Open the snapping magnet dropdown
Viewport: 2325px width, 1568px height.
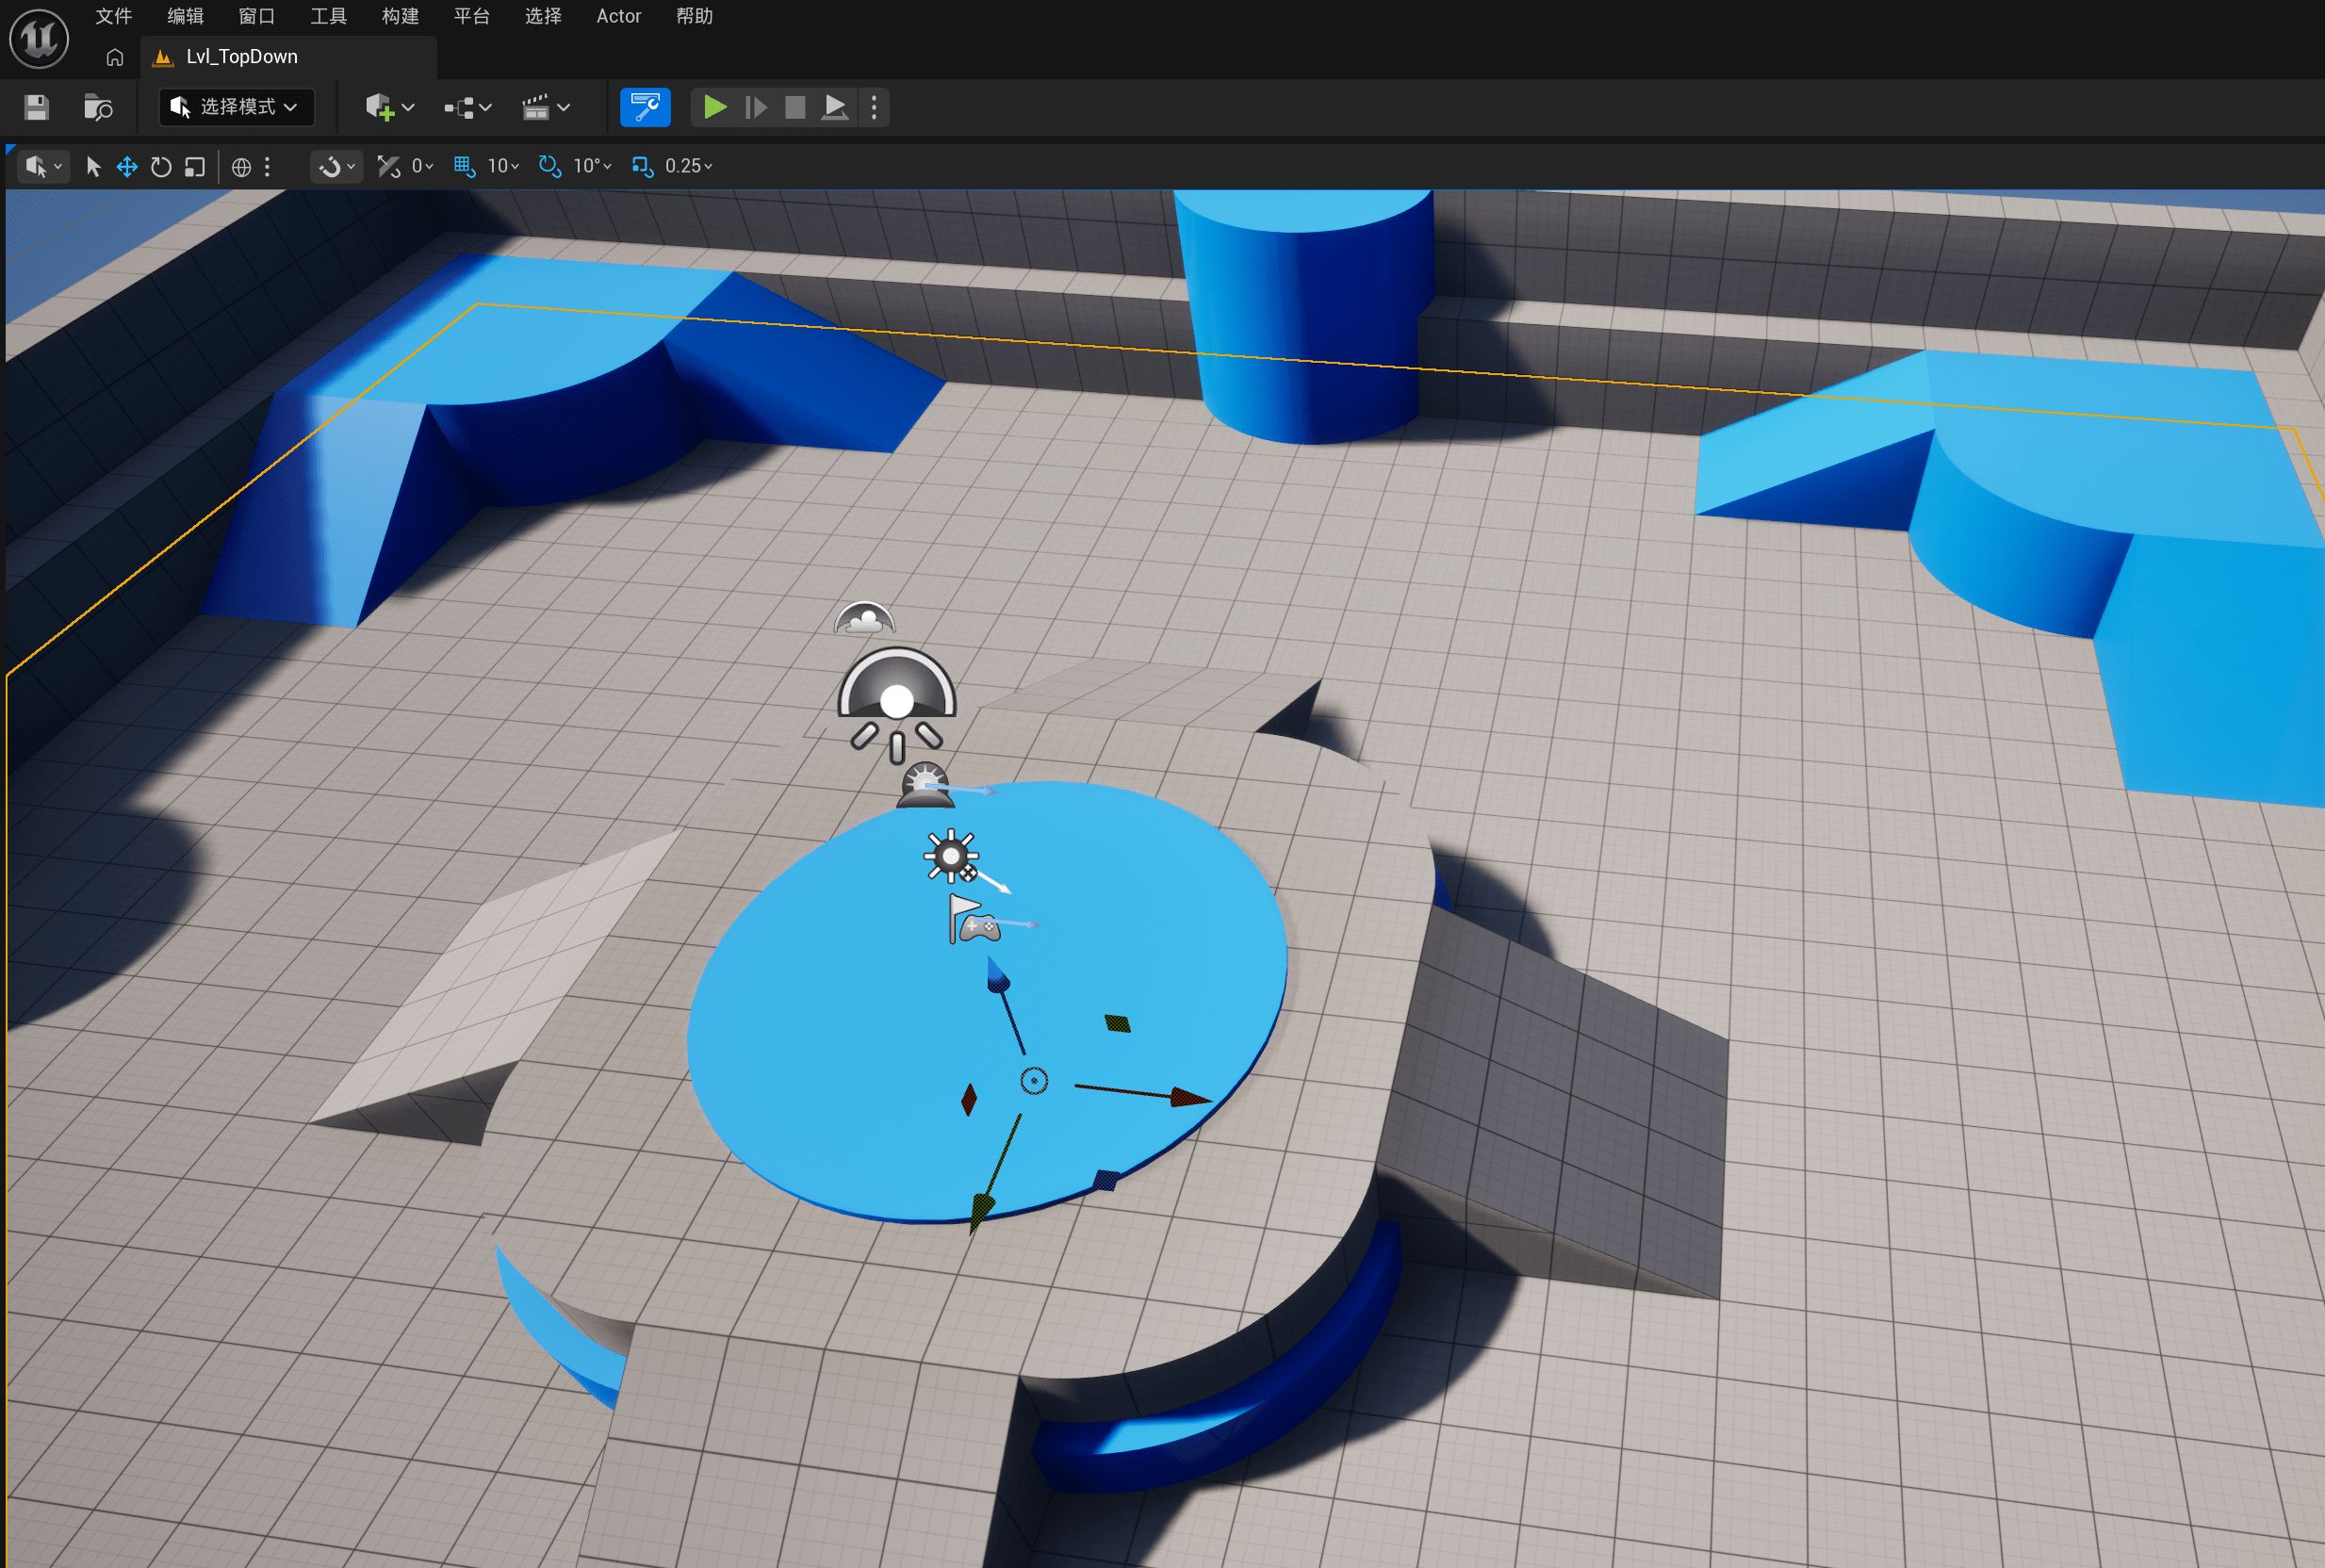[x=336, y=166]
